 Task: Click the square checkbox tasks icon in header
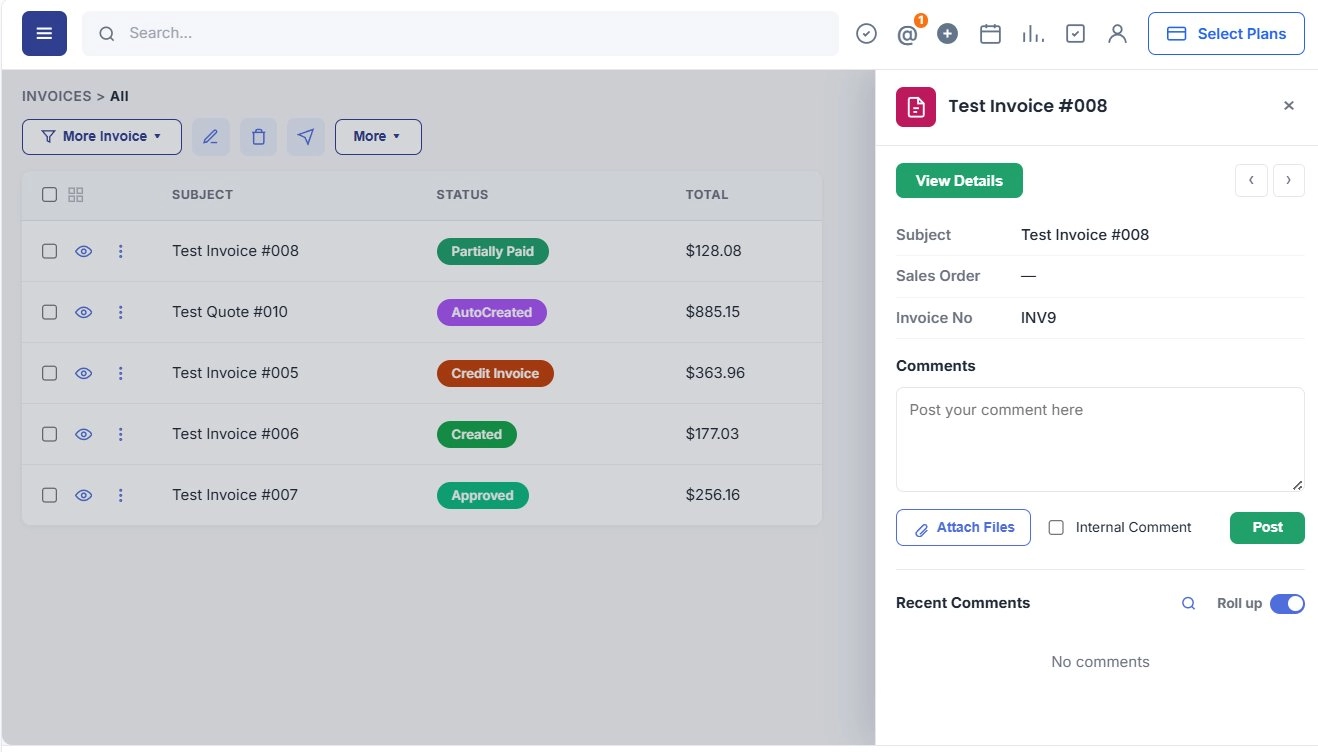[1075, 34]
